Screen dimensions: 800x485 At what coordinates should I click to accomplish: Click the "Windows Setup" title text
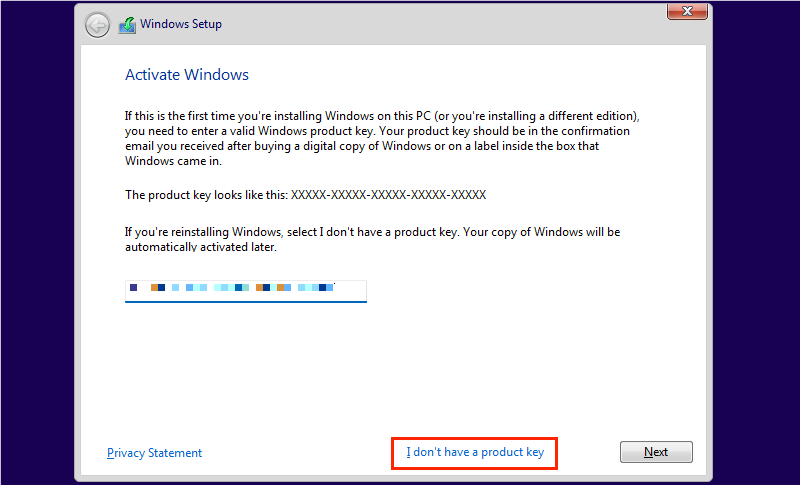tap(181, 24)
